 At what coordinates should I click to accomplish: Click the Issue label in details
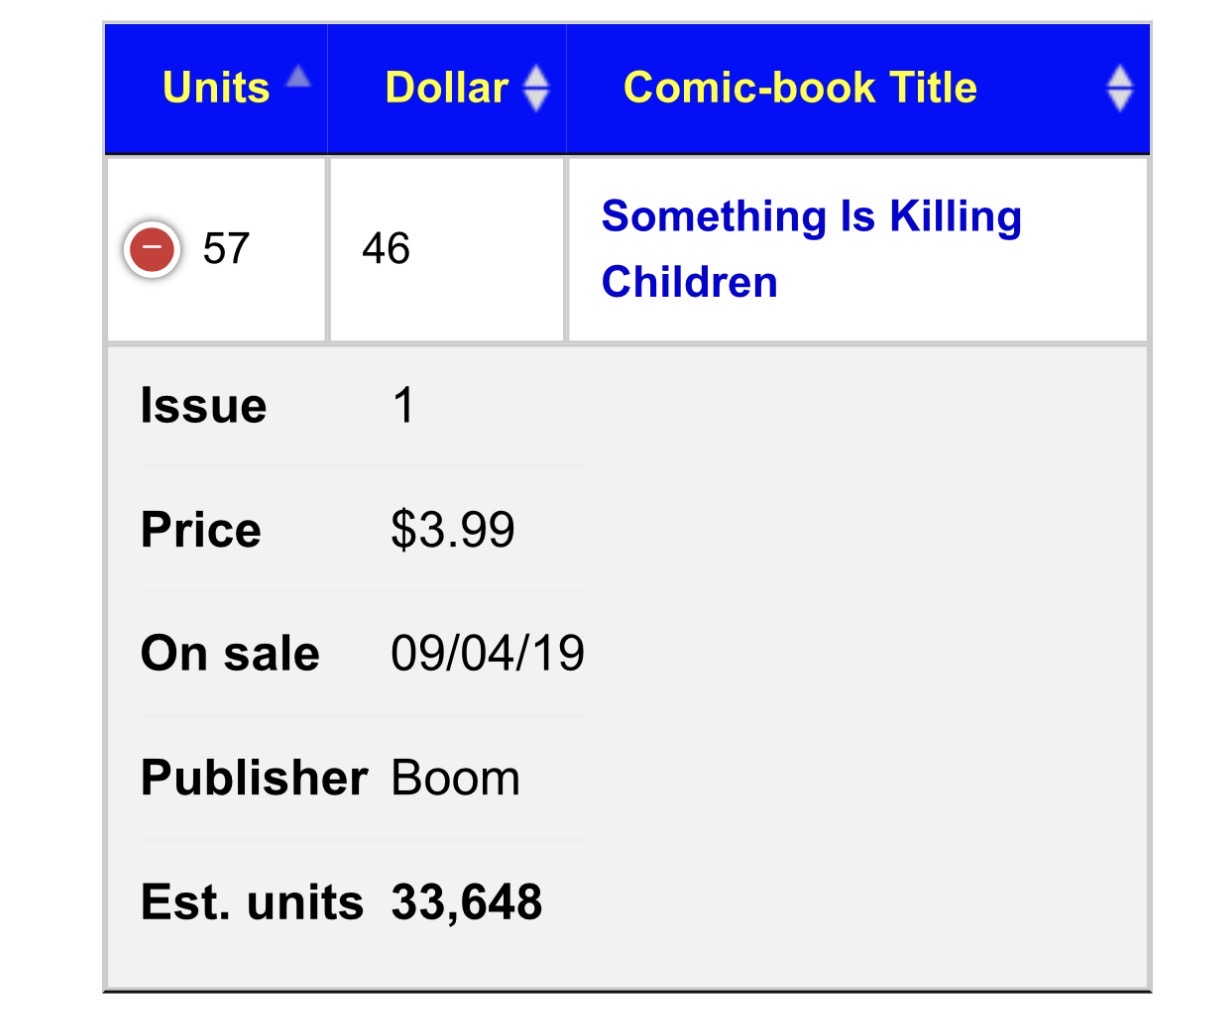click(x=204, y=406)
